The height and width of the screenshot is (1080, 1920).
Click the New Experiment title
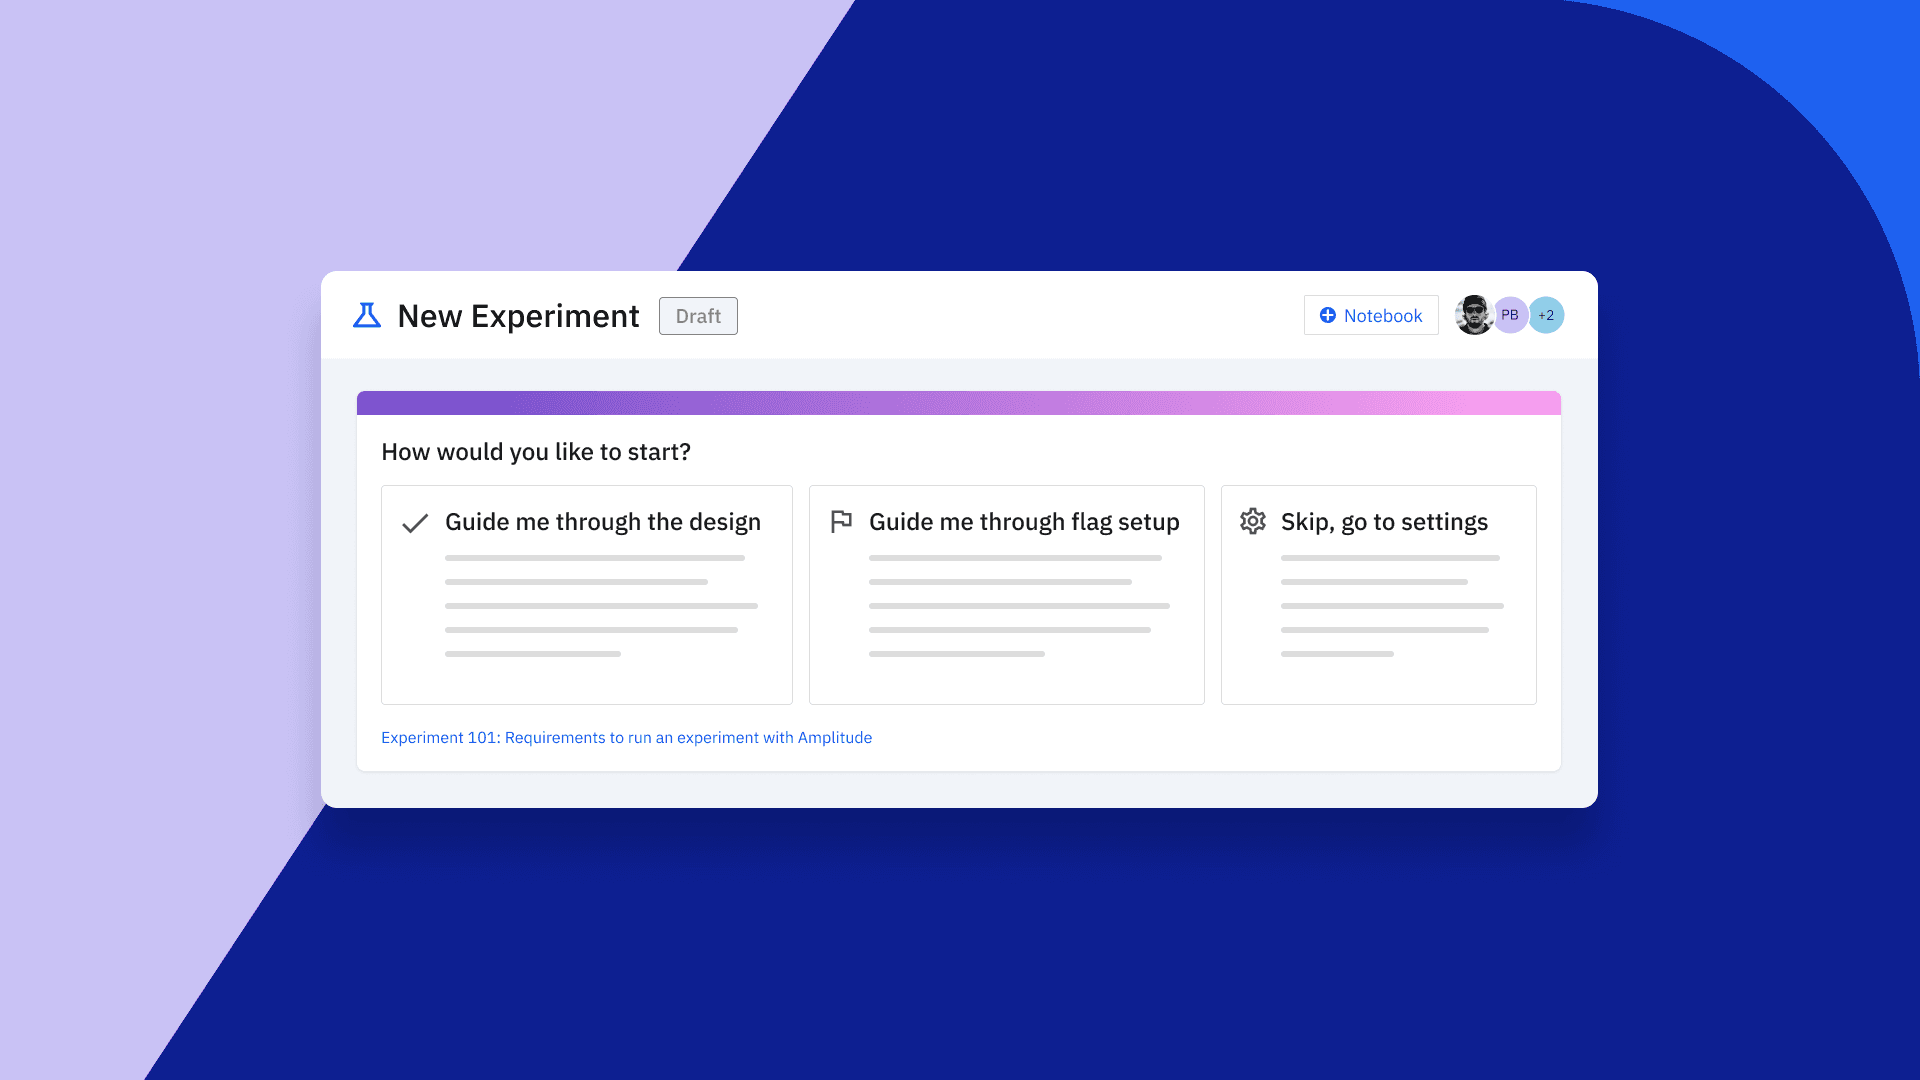tap(518, 315)
